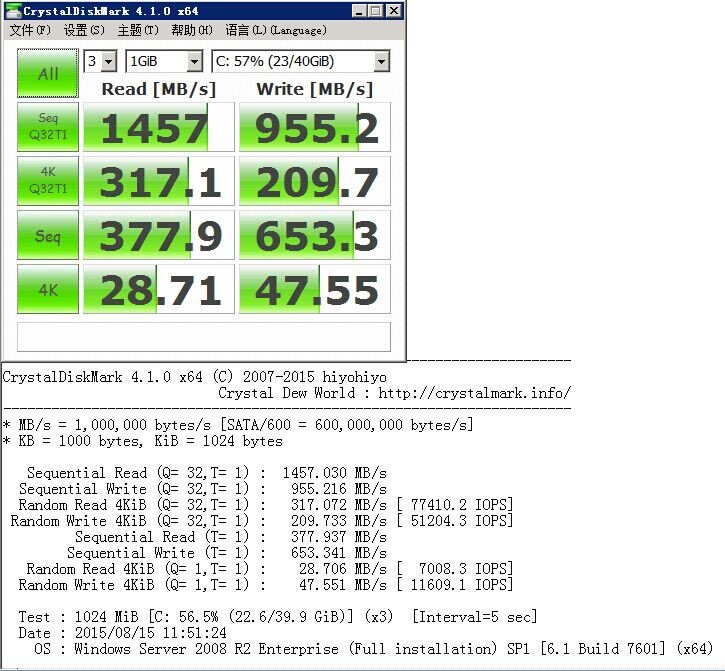Click the 4K write result 47.55
The image size is (725, 671).
[x=314, y=289]
